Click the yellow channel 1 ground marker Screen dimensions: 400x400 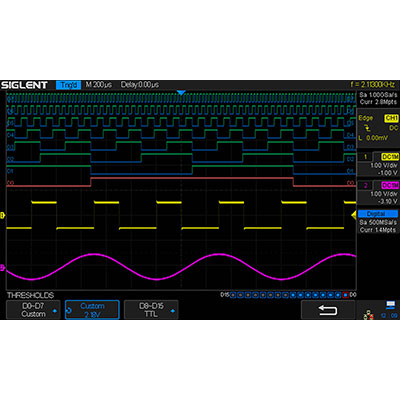[3, 215]
